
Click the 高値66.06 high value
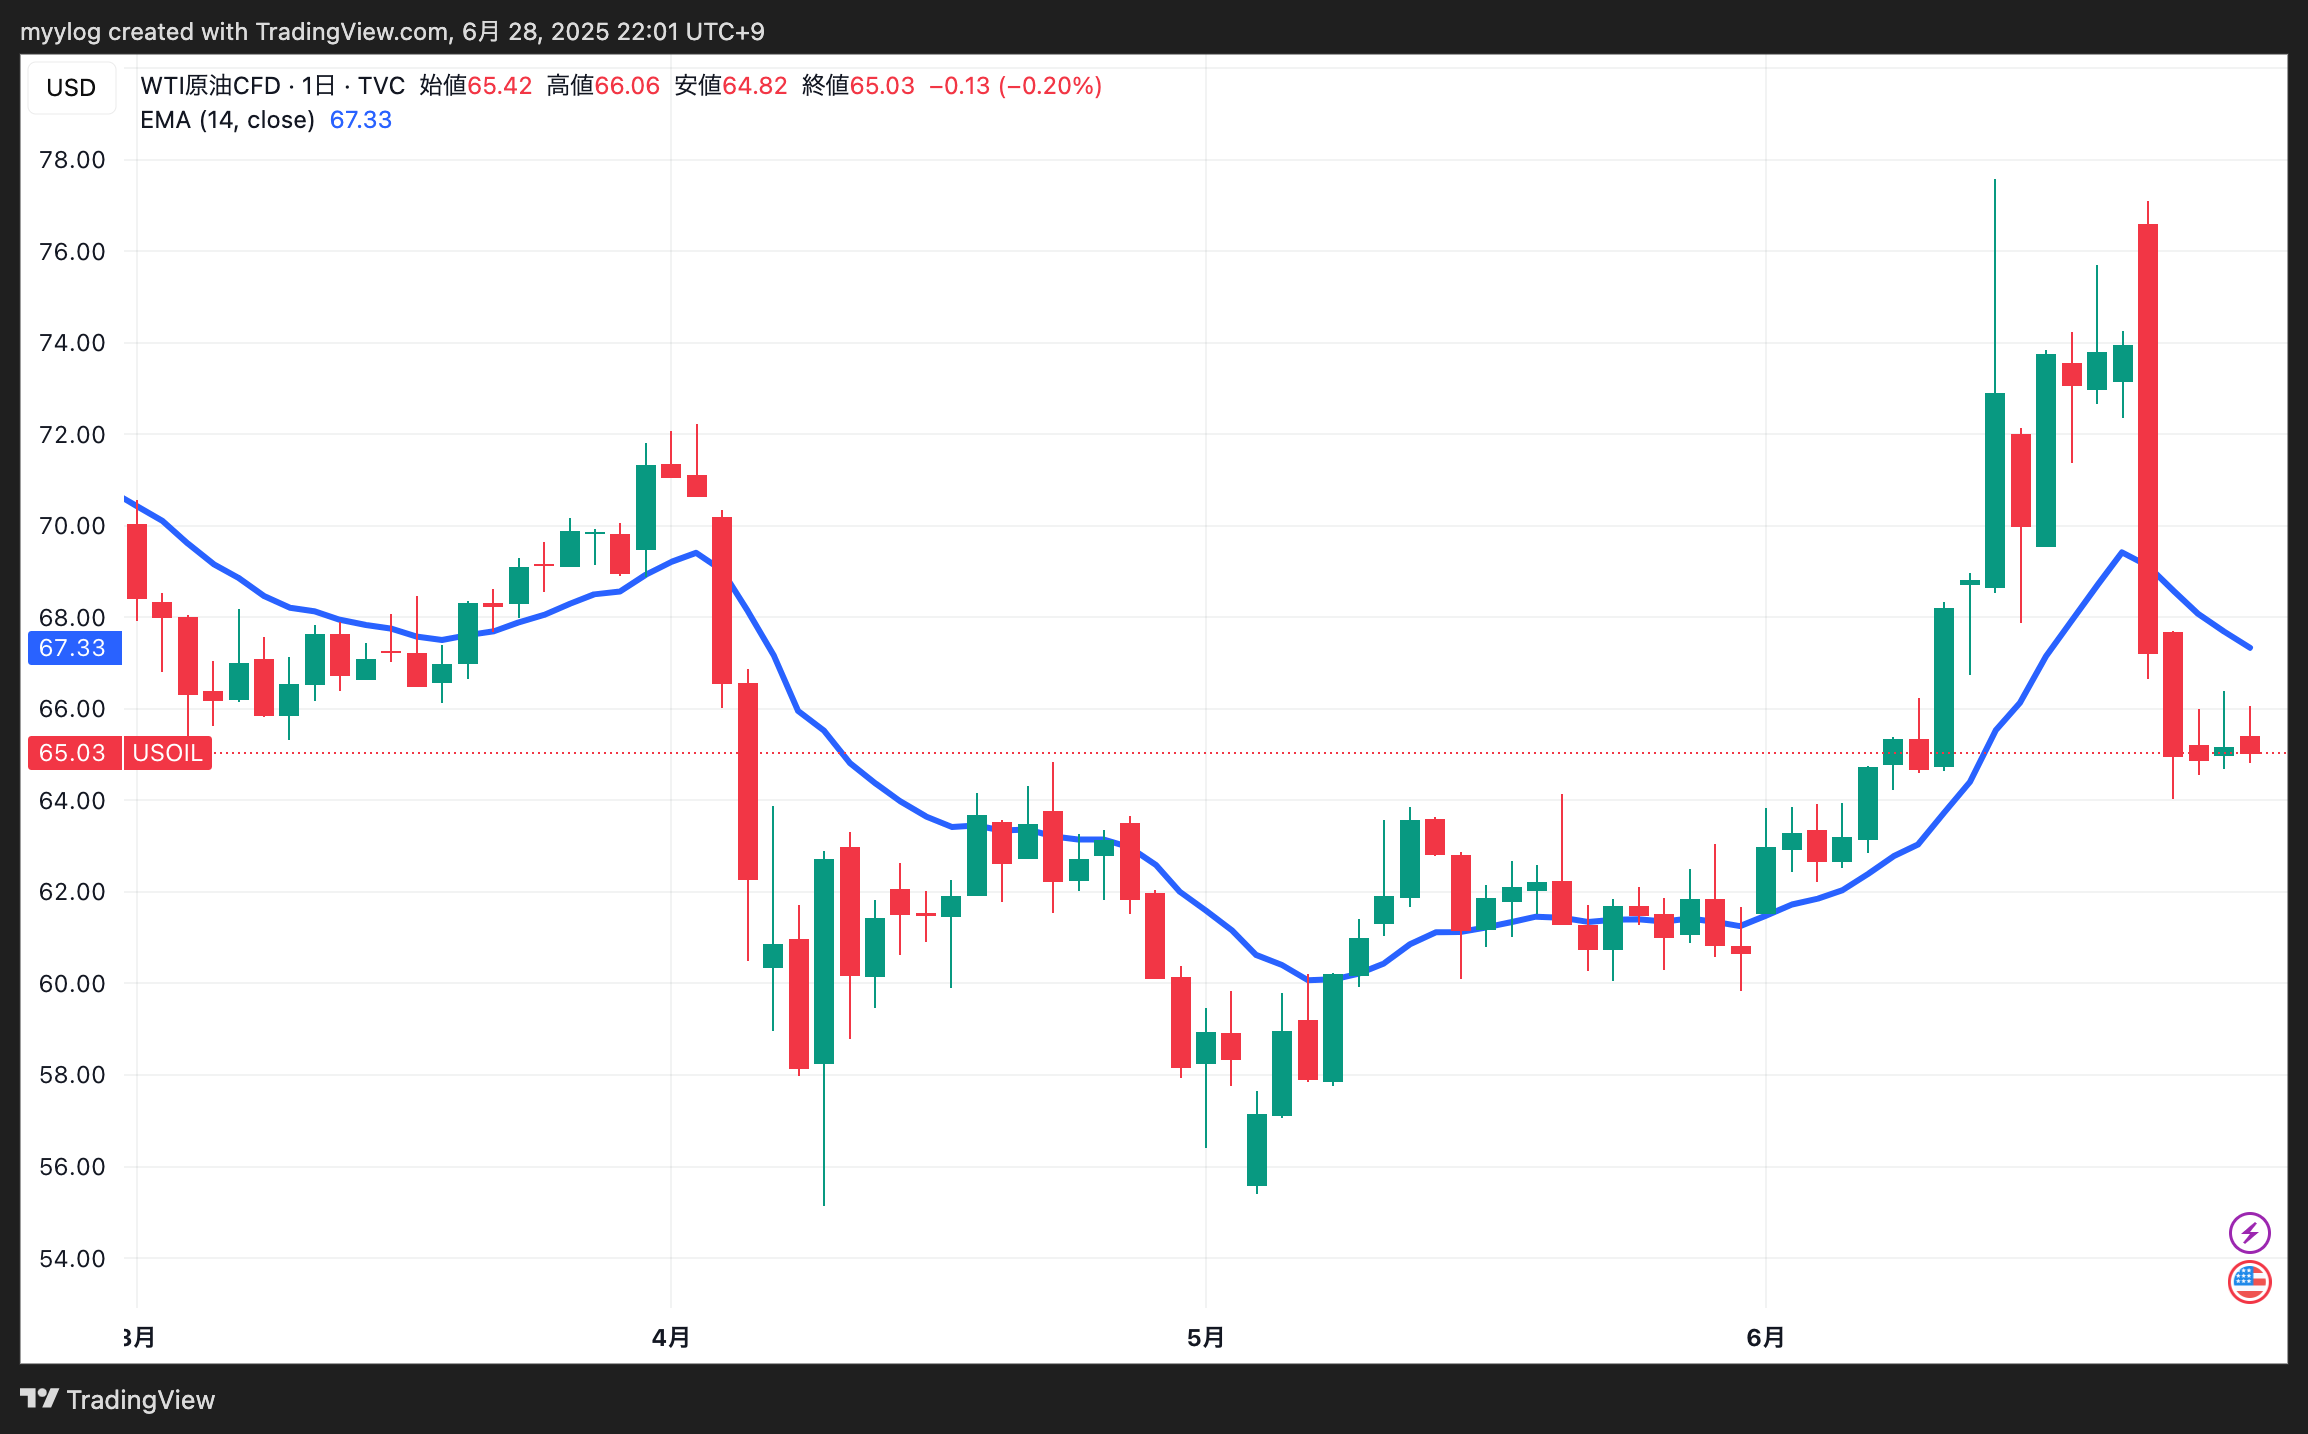[x=603, y=86]
